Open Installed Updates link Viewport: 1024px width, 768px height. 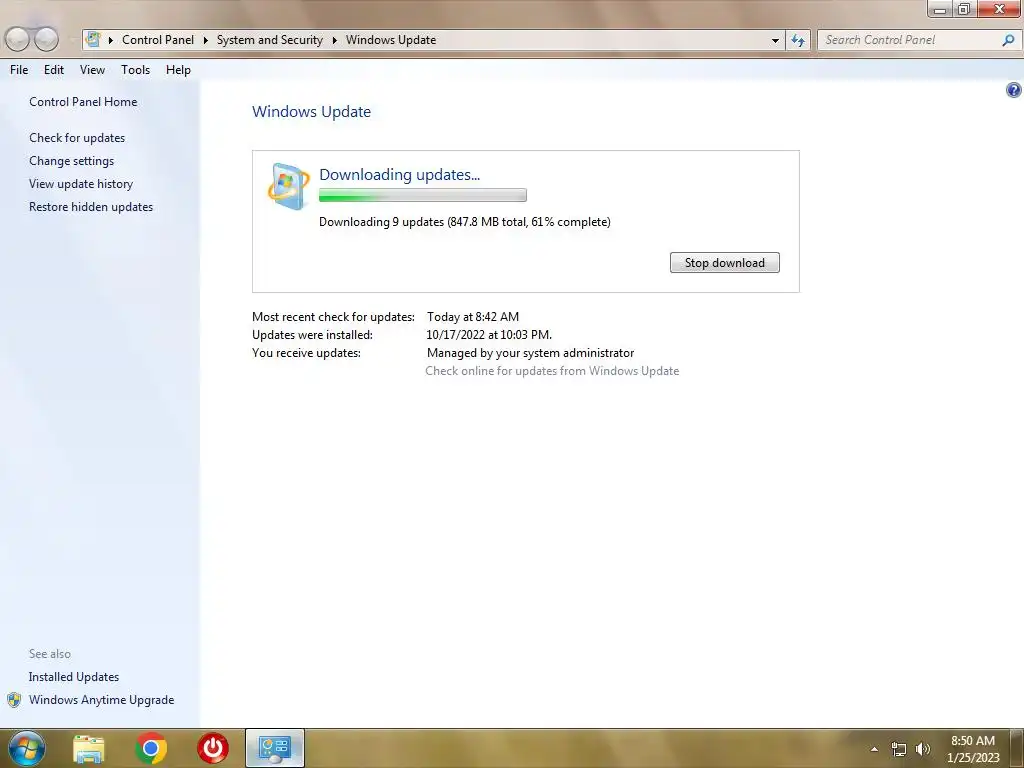coord(74,677)
